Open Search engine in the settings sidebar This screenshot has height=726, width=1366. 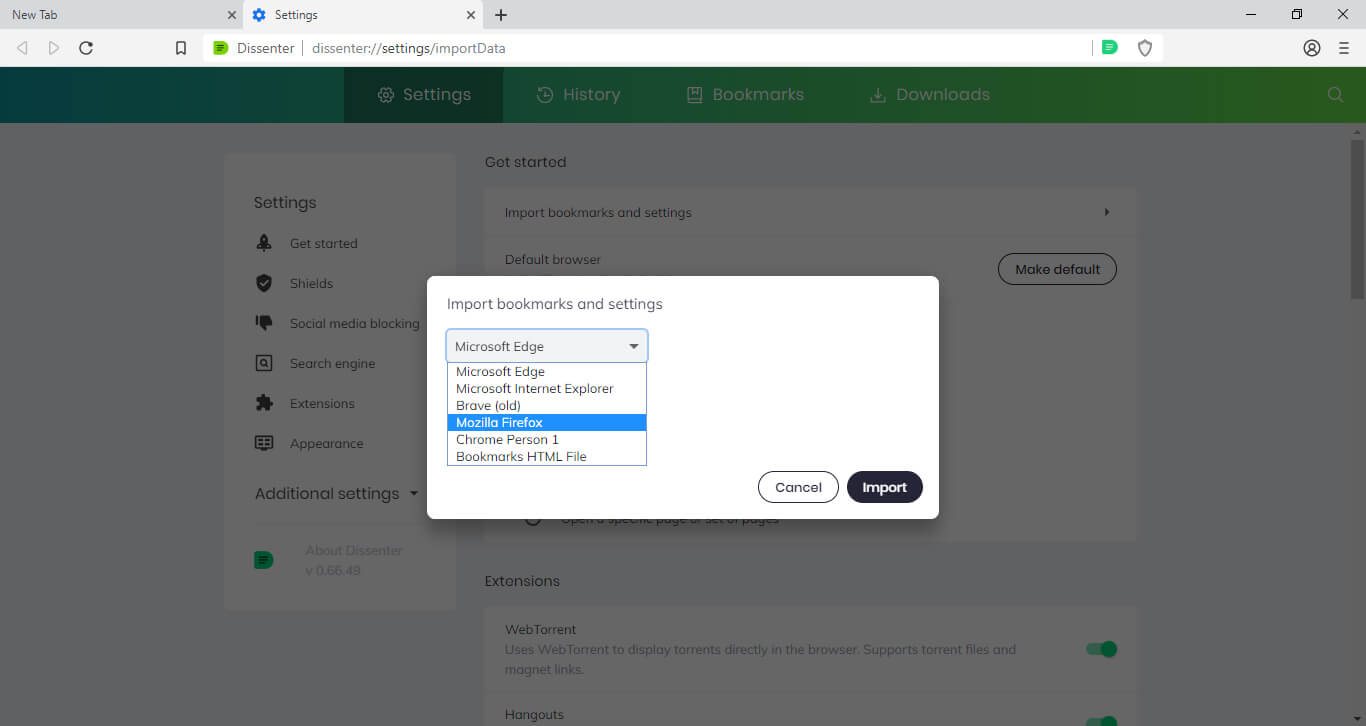tap(332, 363)
